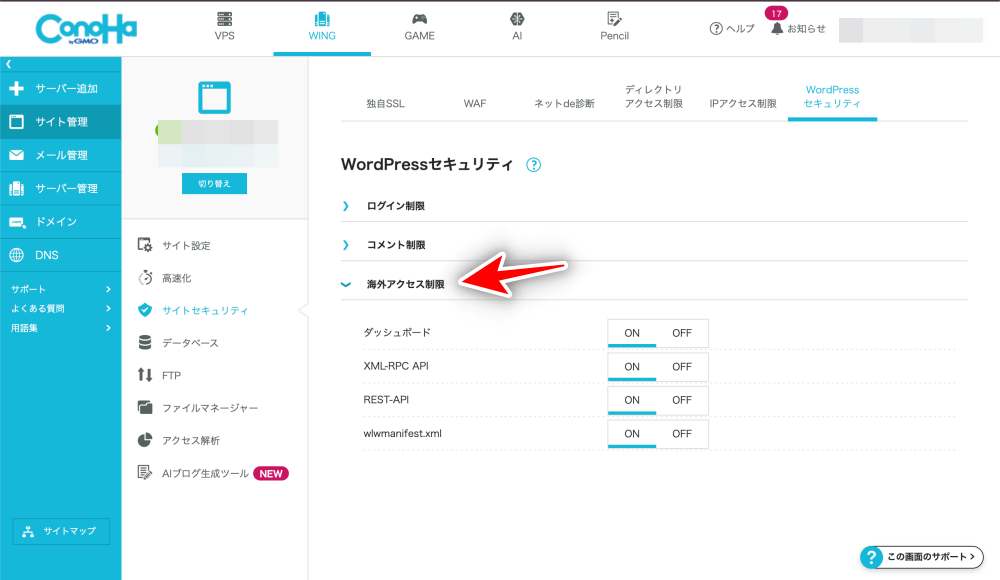Click the サイトマップ button
Image resolution: width=1000 pixels, height=580 pixels.
pyautogui.click(x=61, y=531)
